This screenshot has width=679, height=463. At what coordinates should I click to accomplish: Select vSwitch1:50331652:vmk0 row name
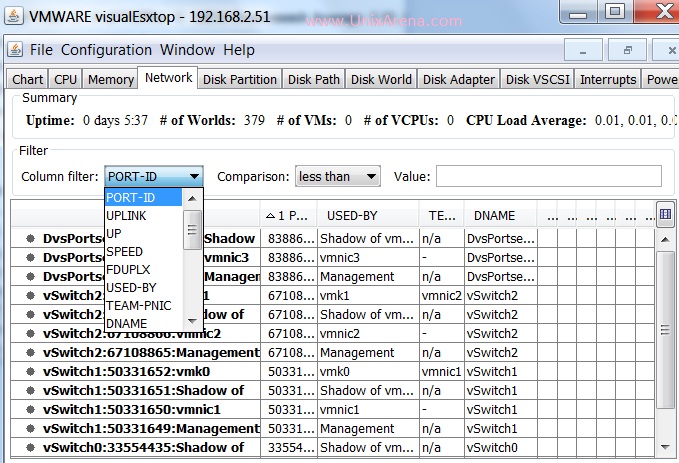pos(126,372)
